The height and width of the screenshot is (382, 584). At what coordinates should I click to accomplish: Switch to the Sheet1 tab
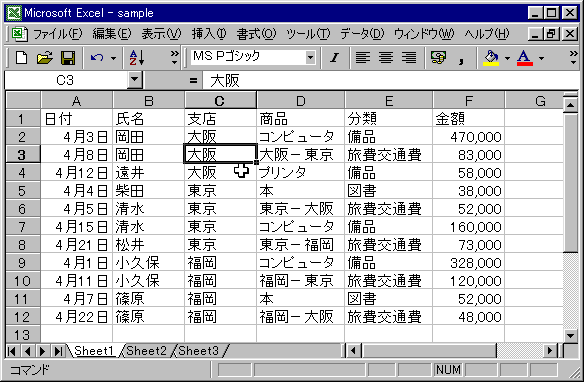(93, 351)
